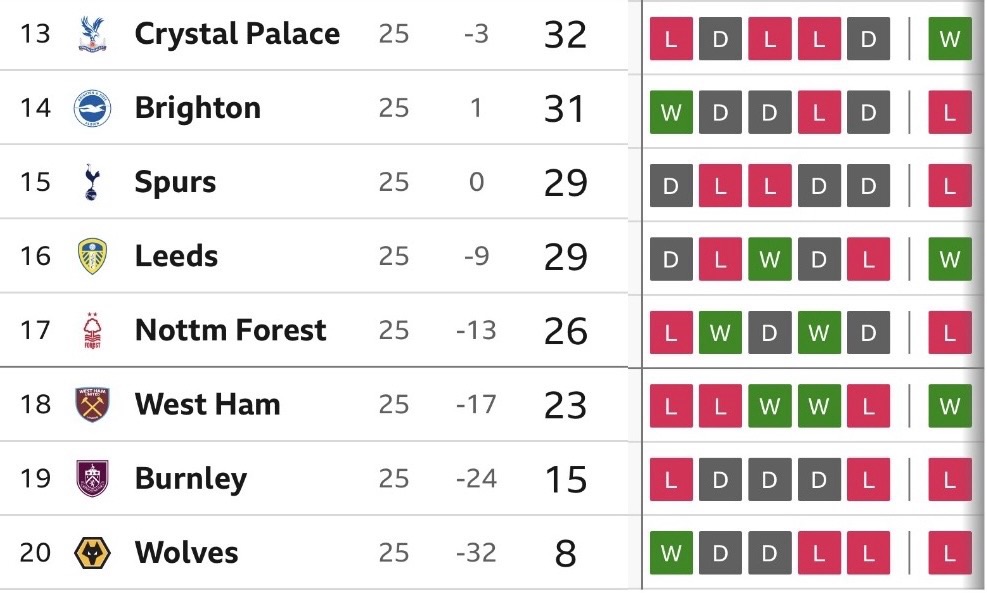987x593 pixels.
Task: Select the Nottm Forest tree crest
Action: (x=92, y=331)
